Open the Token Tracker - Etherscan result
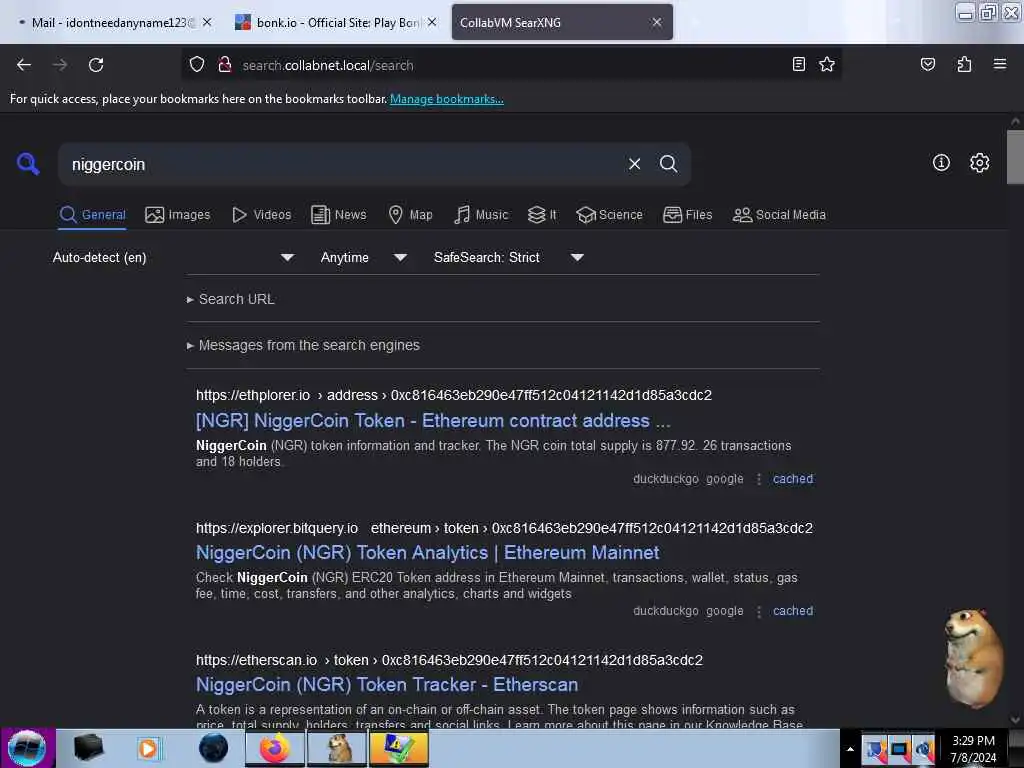 pos(387,684)
